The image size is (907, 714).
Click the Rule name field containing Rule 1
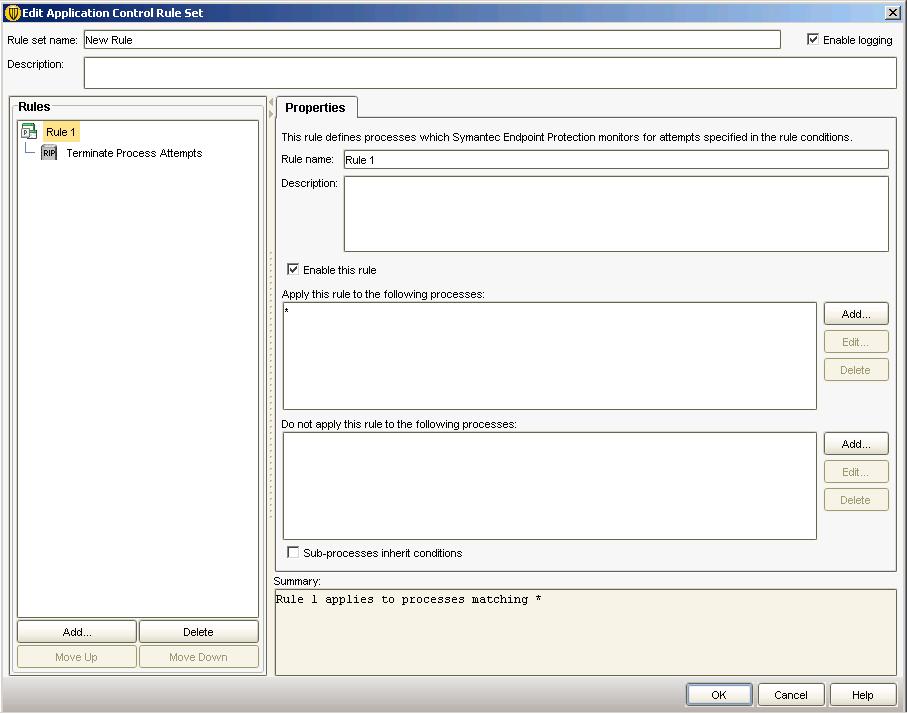point(616,160)
